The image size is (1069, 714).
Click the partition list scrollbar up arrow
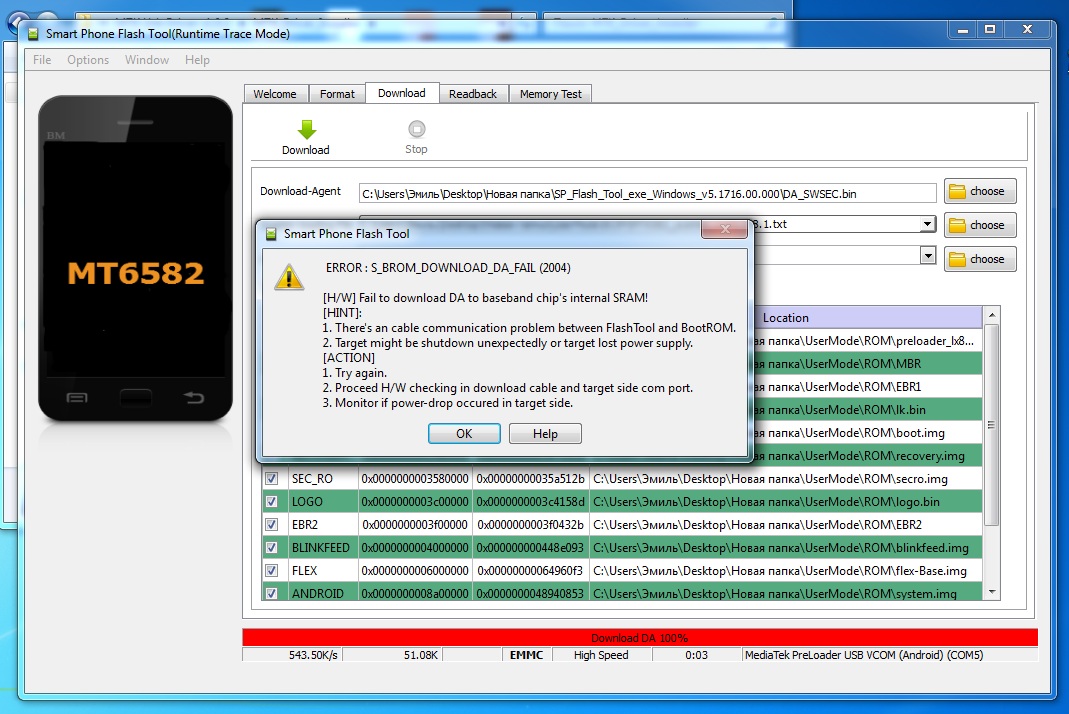pos(992,314)
